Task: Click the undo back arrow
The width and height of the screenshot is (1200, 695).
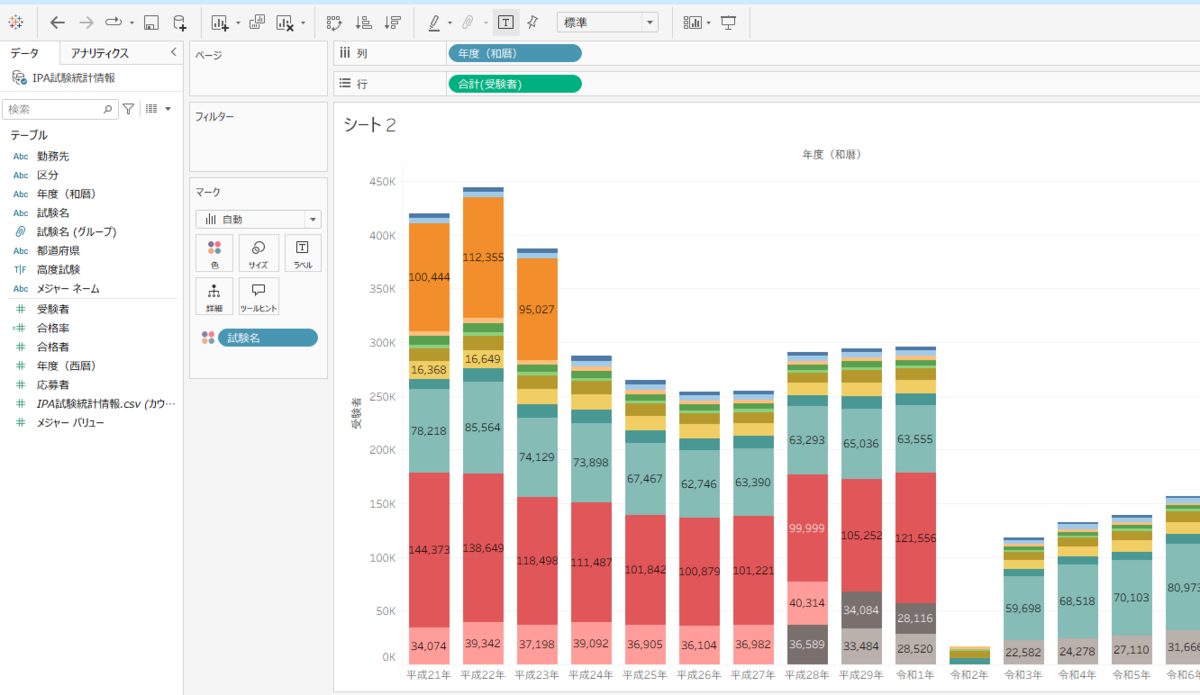Action: click(x=57, y=22)
